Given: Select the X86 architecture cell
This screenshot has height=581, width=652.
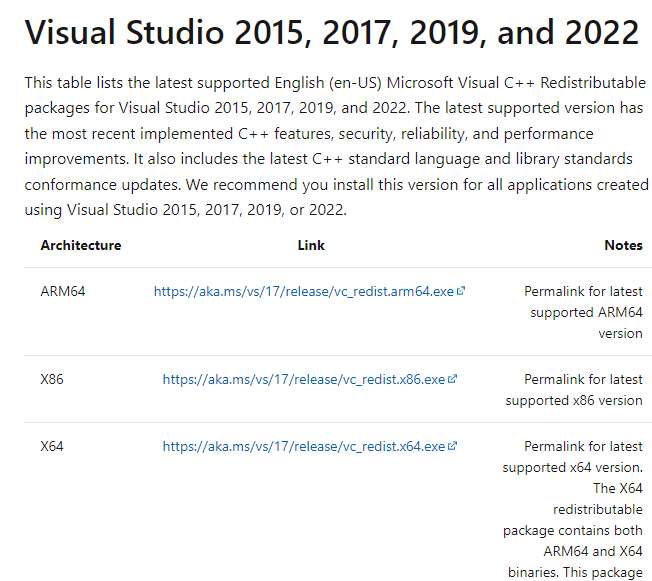Looking at the screenshot, I should click(52, 379).
